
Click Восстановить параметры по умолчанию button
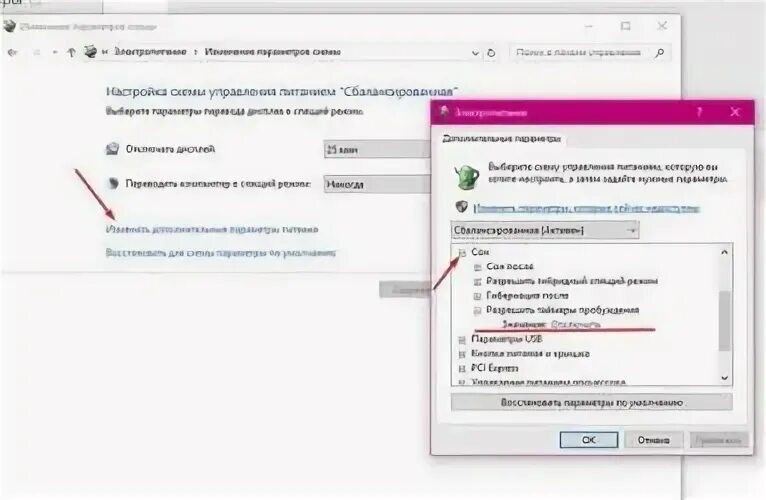(592, 402)
